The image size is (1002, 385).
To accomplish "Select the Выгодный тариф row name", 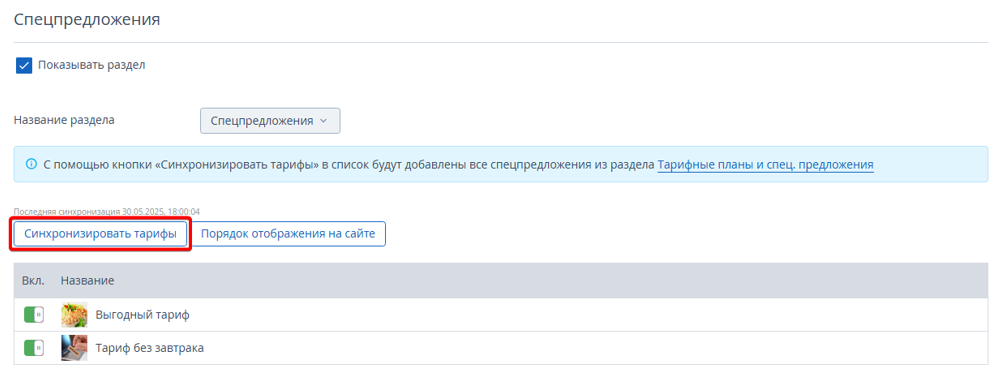I will (143, 315).
